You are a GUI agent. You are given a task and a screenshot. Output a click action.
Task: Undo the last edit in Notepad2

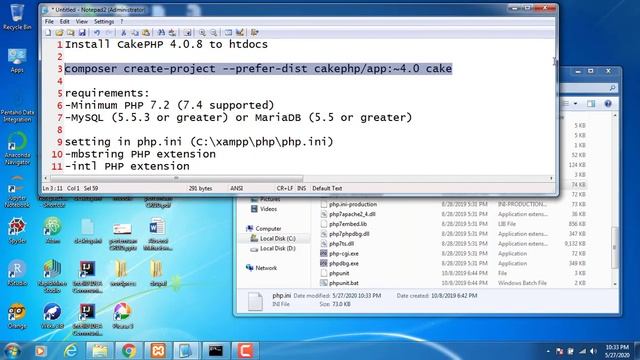[97, 33]
